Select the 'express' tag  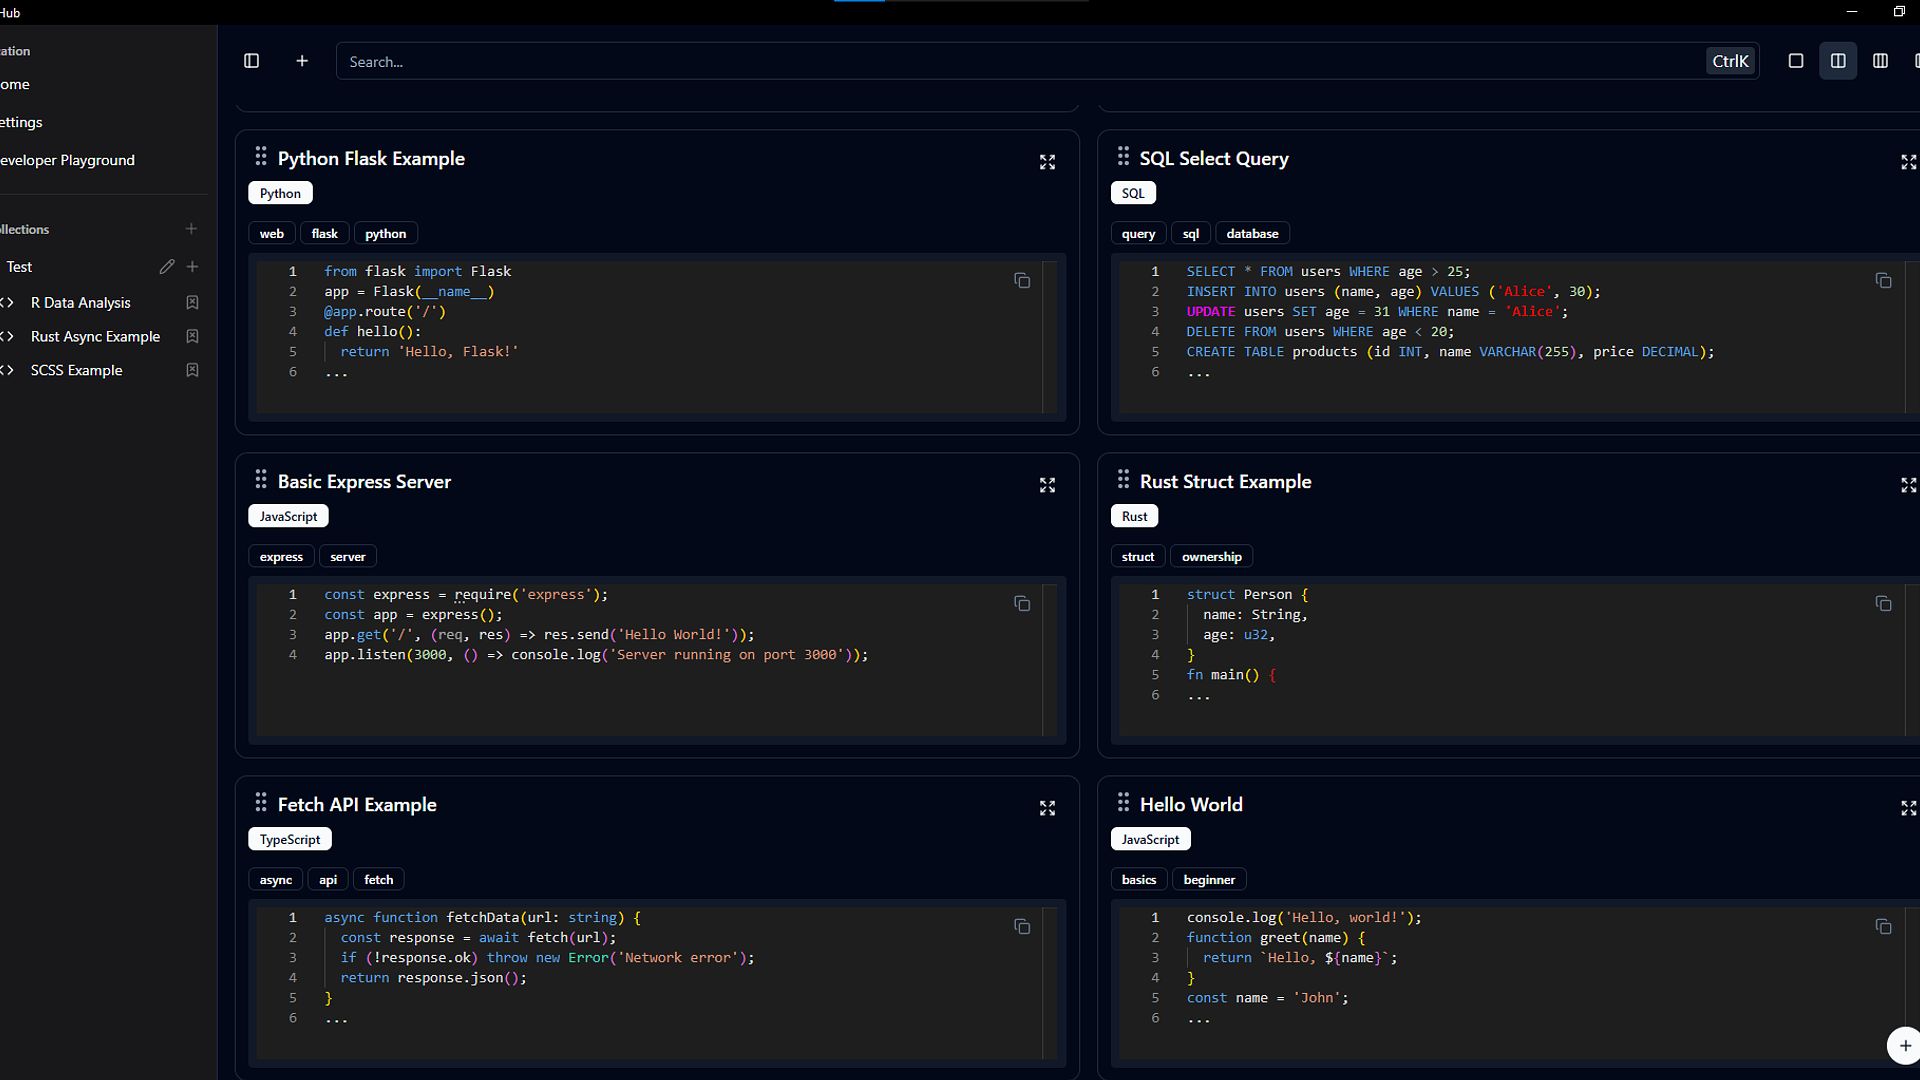[281, 557]
